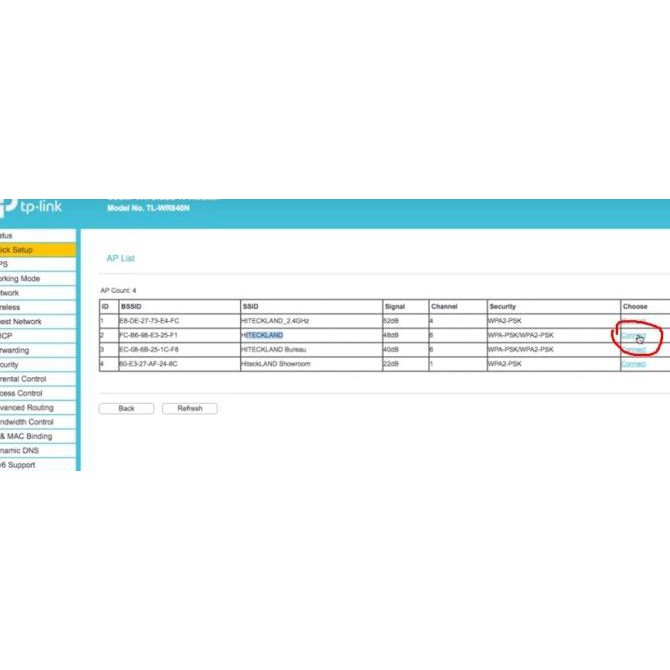Connect to the HITECKLAND network

tap(632, 335)
